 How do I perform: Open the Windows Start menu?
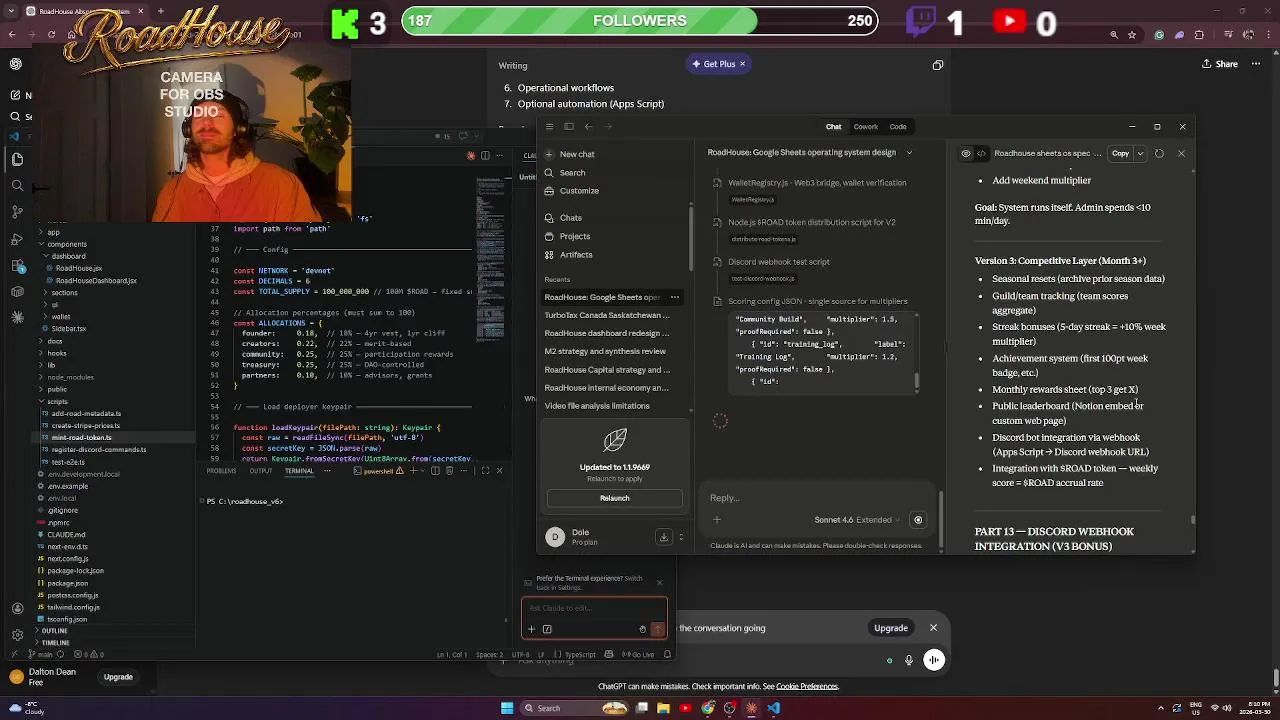pyautogui.click(x=507, y=708)
